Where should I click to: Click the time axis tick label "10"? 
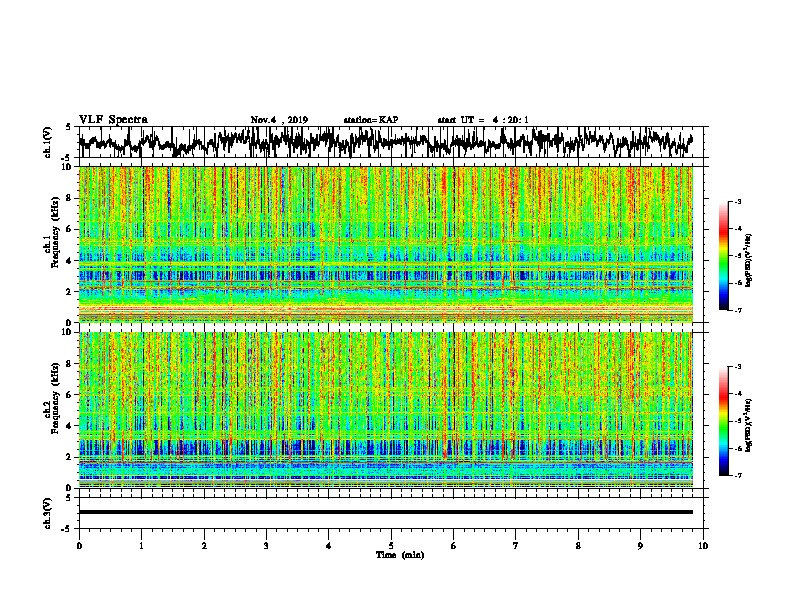(703, 546)
